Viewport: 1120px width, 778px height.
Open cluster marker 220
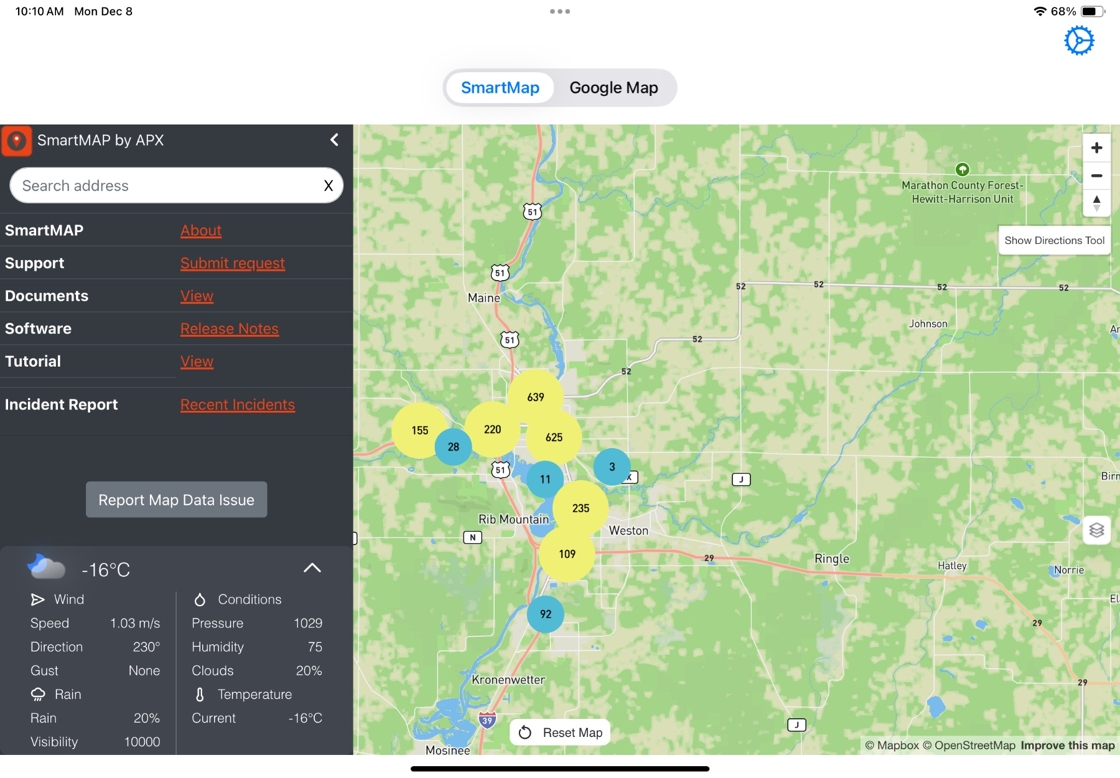pyautogui.click(x=492, y=429)
